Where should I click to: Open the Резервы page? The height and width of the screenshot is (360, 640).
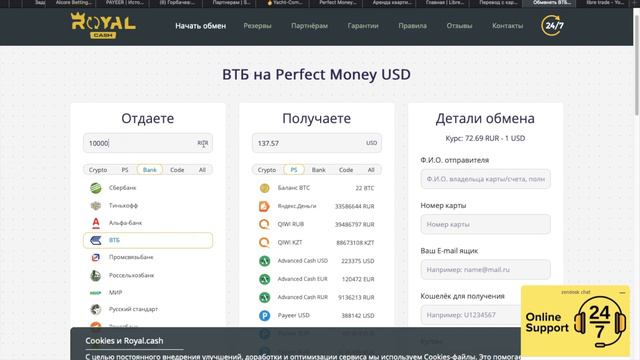coord(257,26)
